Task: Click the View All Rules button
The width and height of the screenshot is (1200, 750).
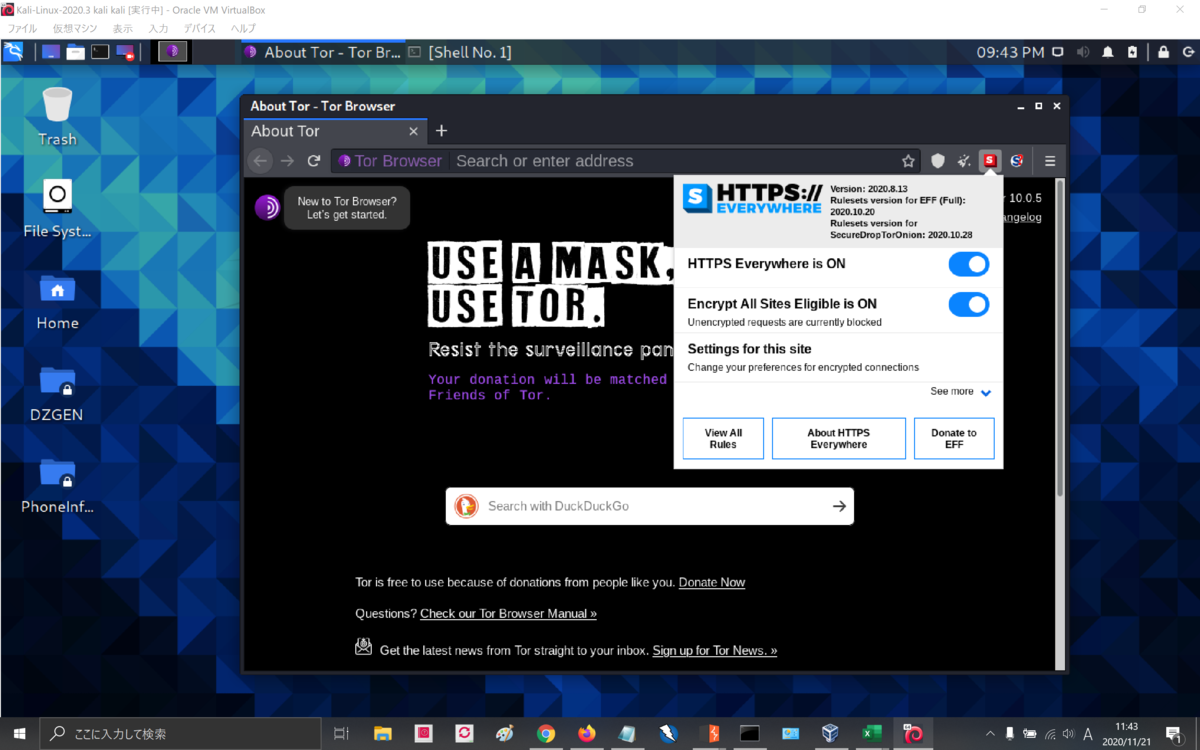Action: (x=723, y=438)
